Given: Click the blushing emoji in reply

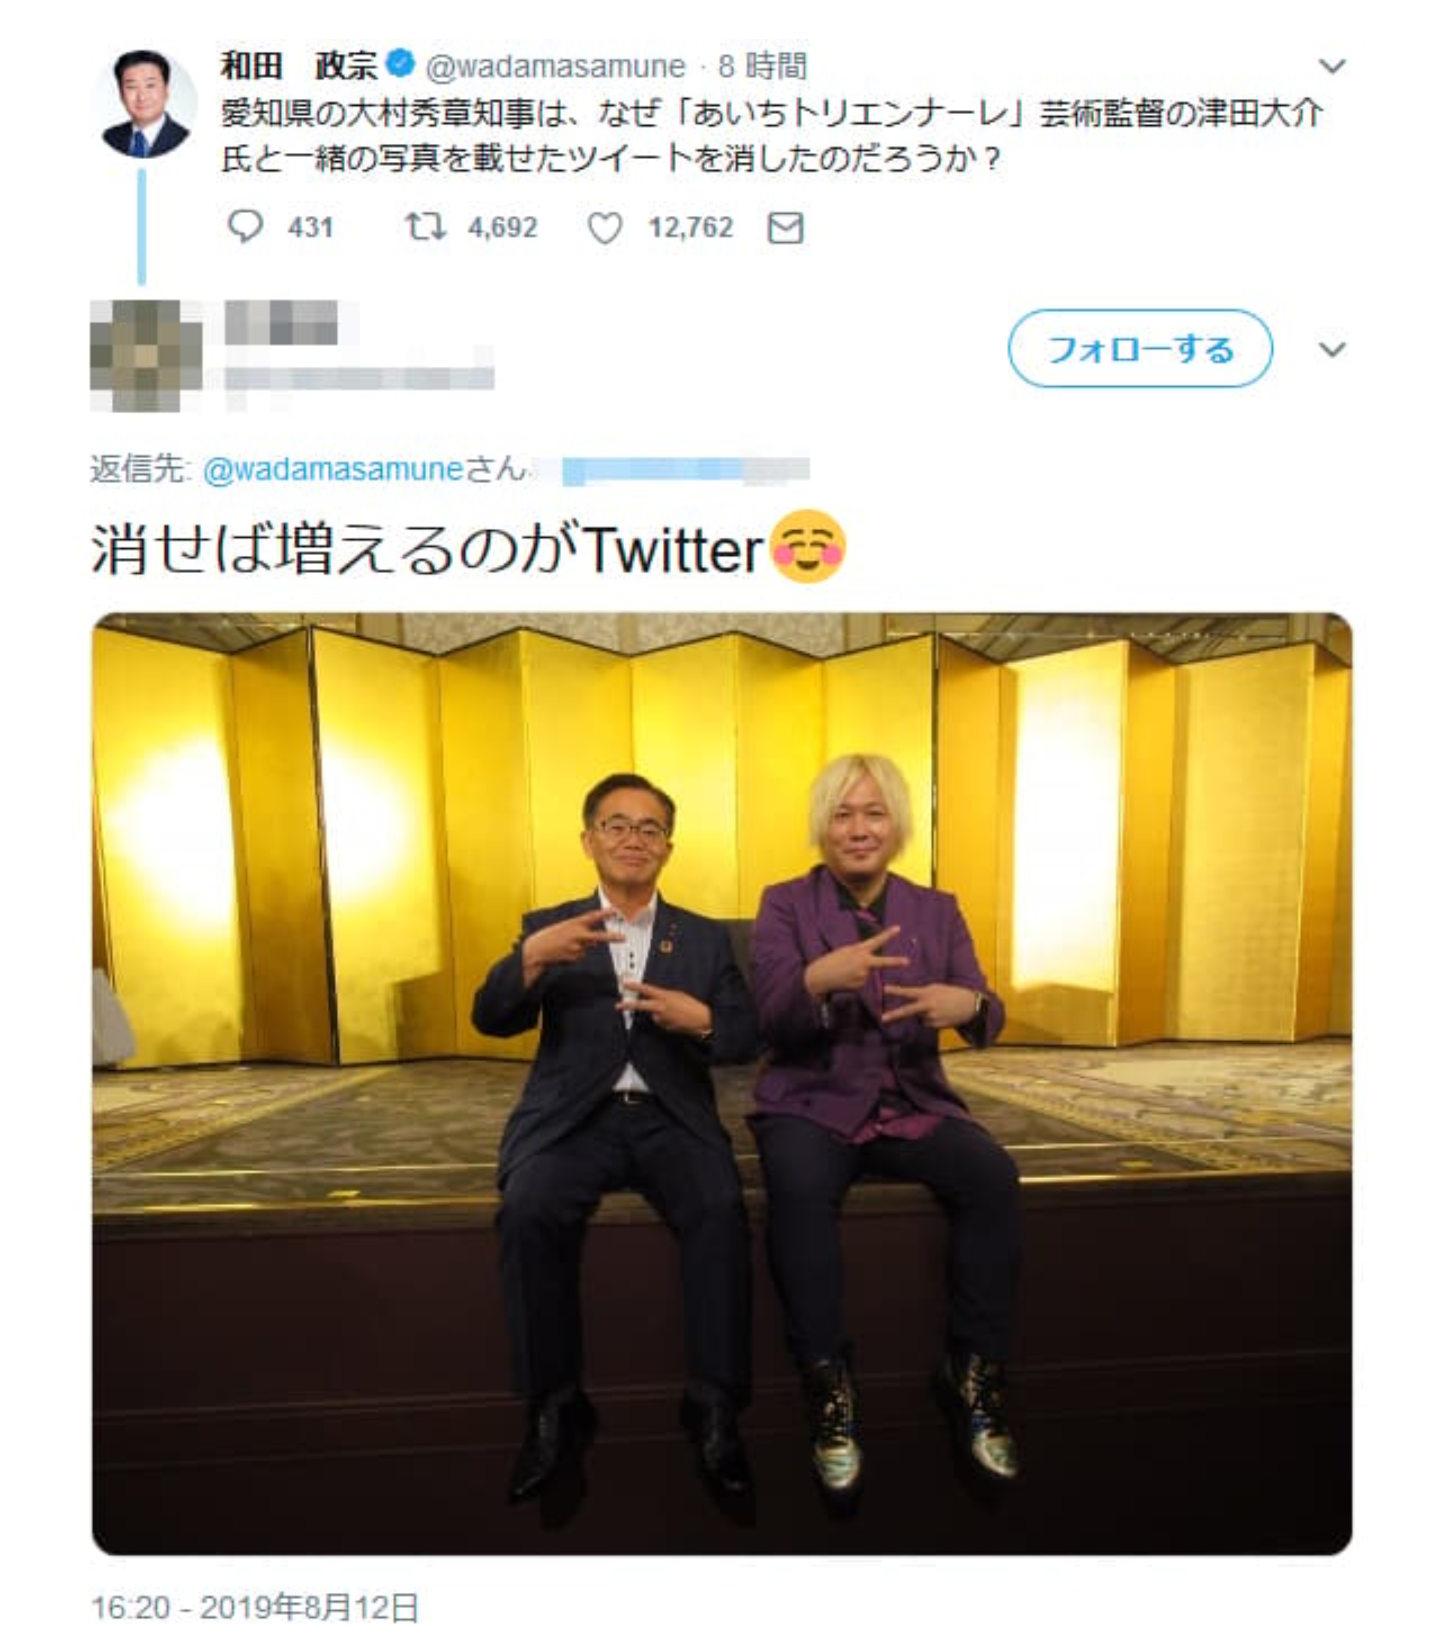Looking at the screenshot, I should [808, 547].
